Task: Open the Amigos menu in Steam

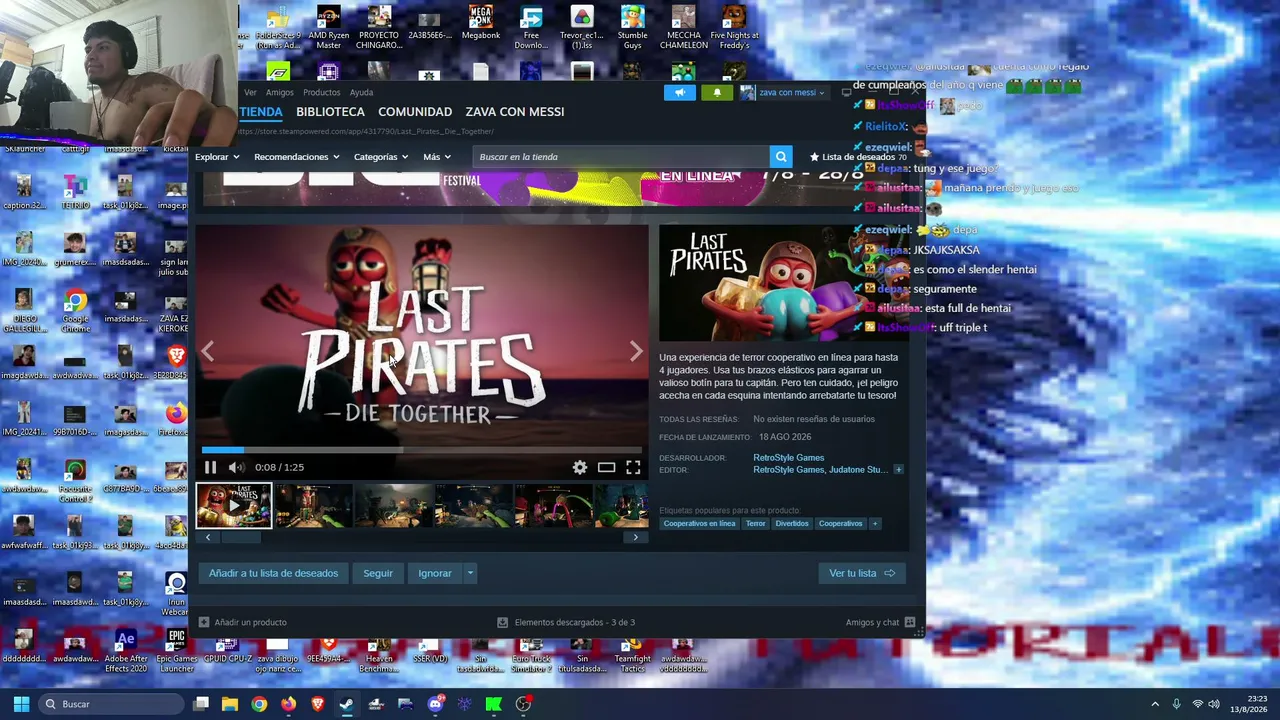Action: tap(280, 92)
